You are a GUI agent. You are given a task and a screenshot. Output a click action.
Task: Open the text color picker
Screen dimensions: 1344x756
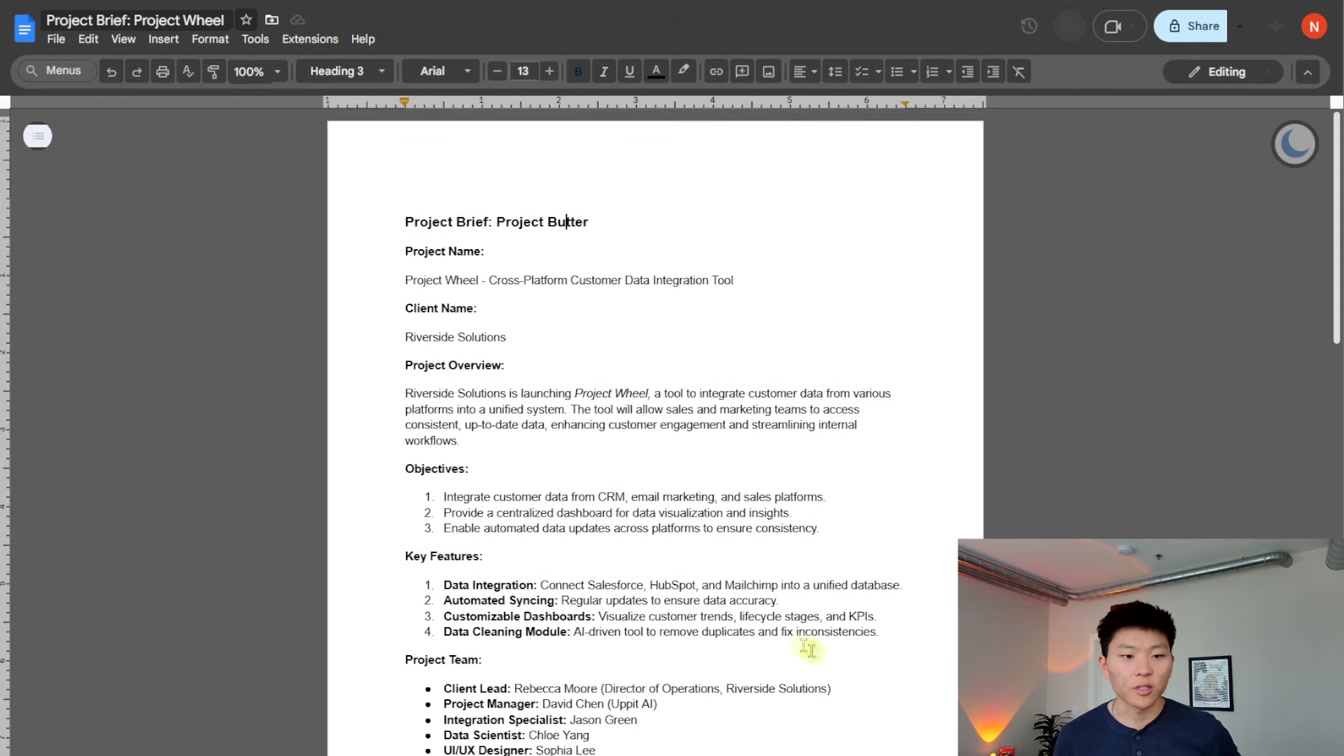pos(656,72)
